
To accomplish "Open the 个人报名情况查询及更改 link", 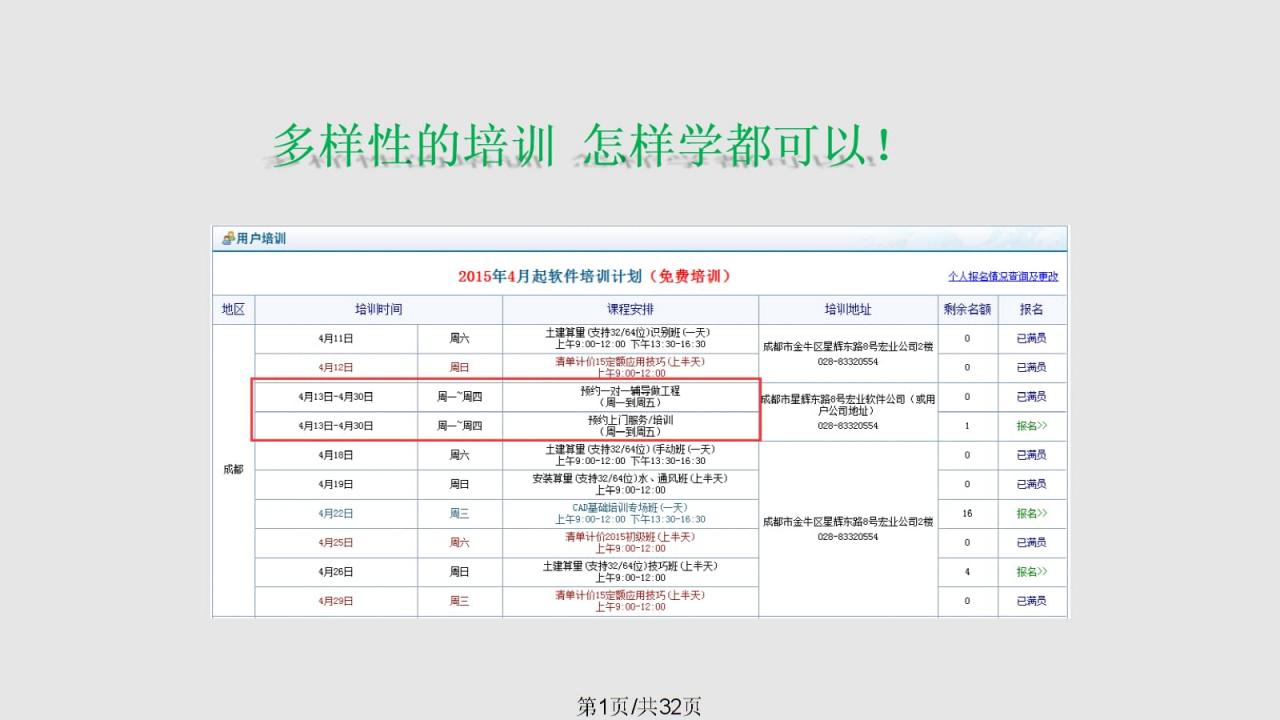I will 1003,276.
